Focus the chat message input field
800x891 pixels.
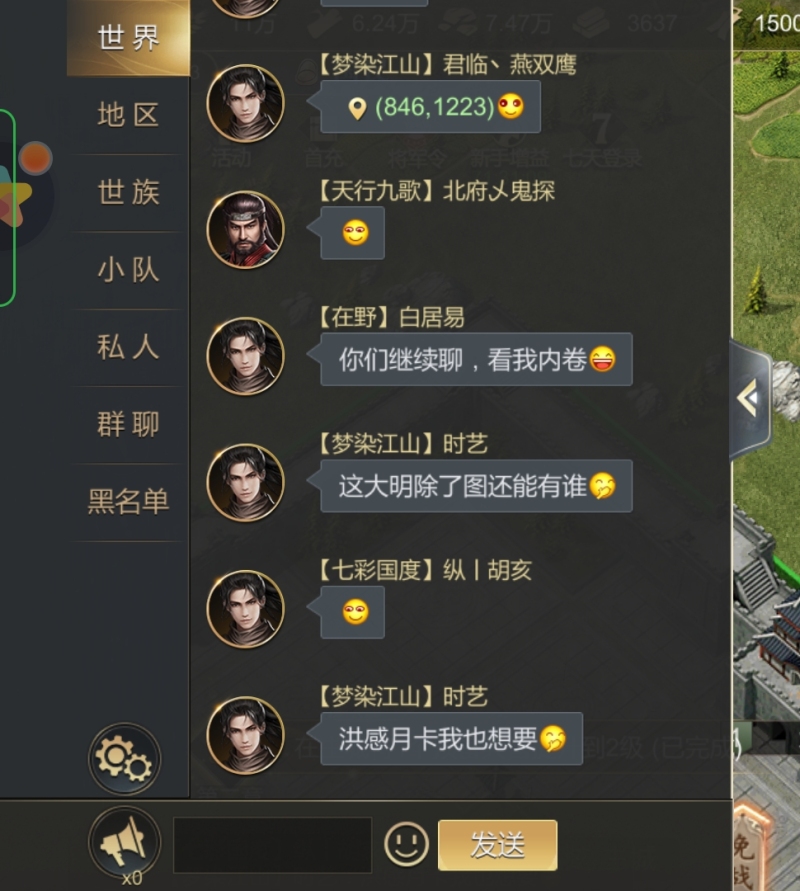pyautogui.click(x=273, y=845)
